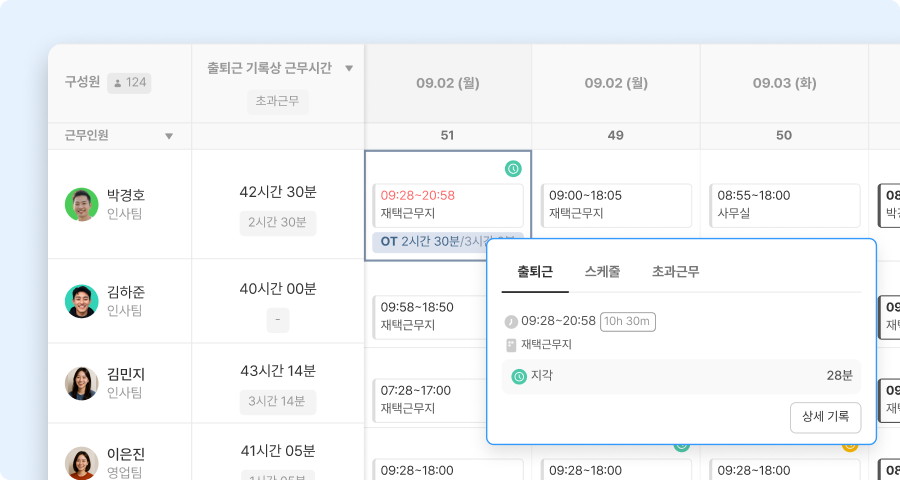The height and width of the screenshot is (480, 900).
Task: Click the name 김민지
Action: [126, 375]
